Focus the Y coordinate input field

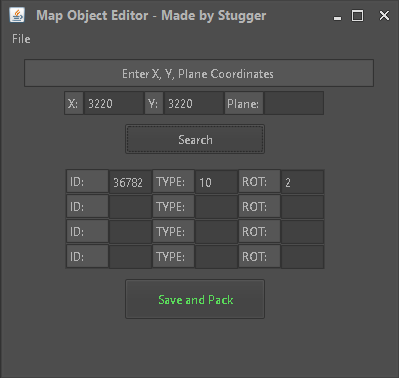pyautogui.click(x=194, y=103)
